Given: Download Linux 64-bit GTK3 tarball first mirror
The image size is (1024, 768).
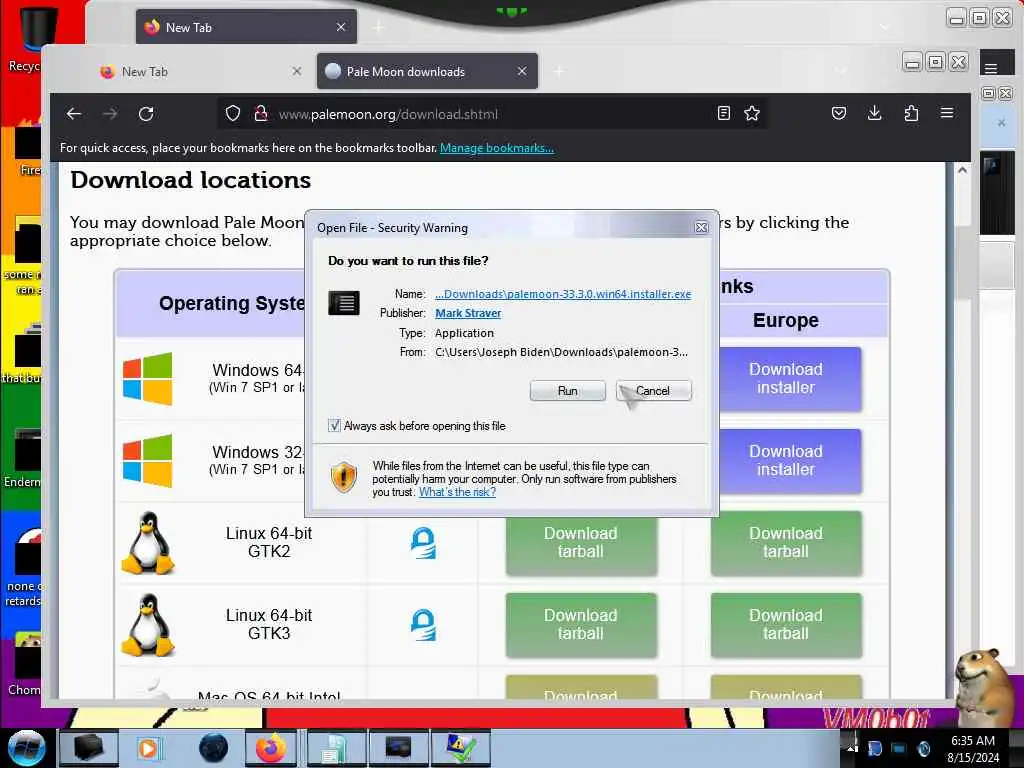Looking at the screenshot, I should [581, 624].
